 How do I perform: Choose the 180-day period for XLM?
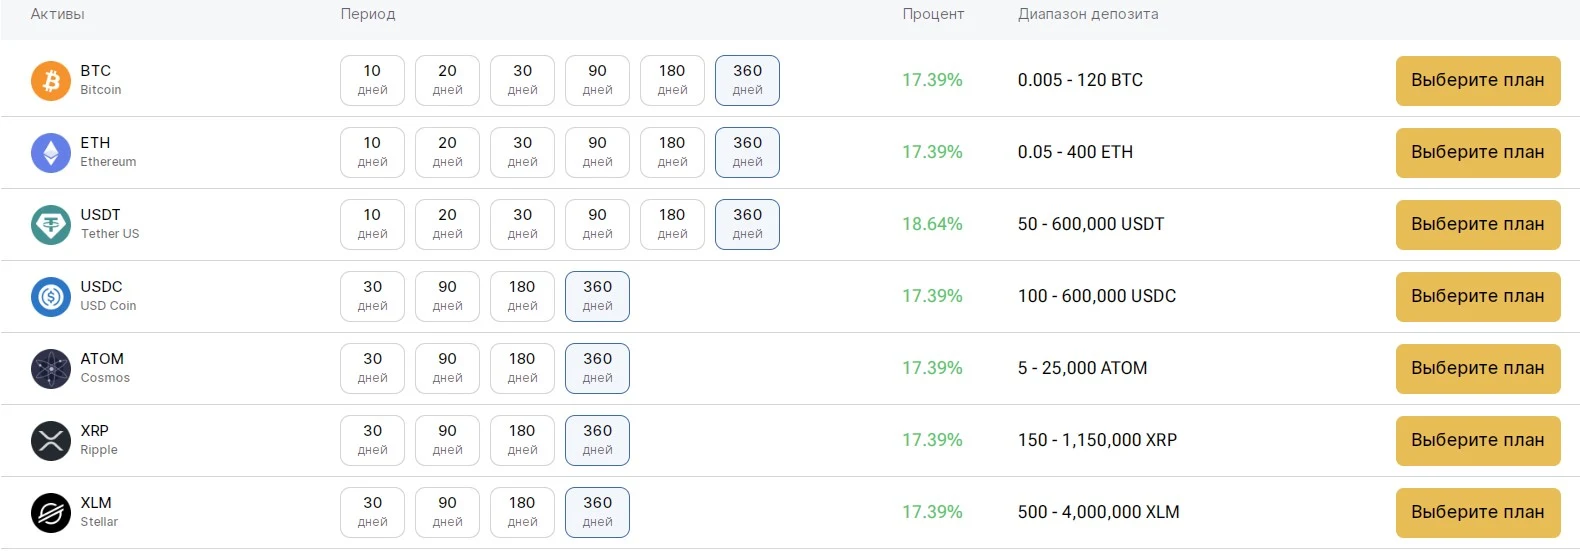pyautogui.click(x=522, y=512)
